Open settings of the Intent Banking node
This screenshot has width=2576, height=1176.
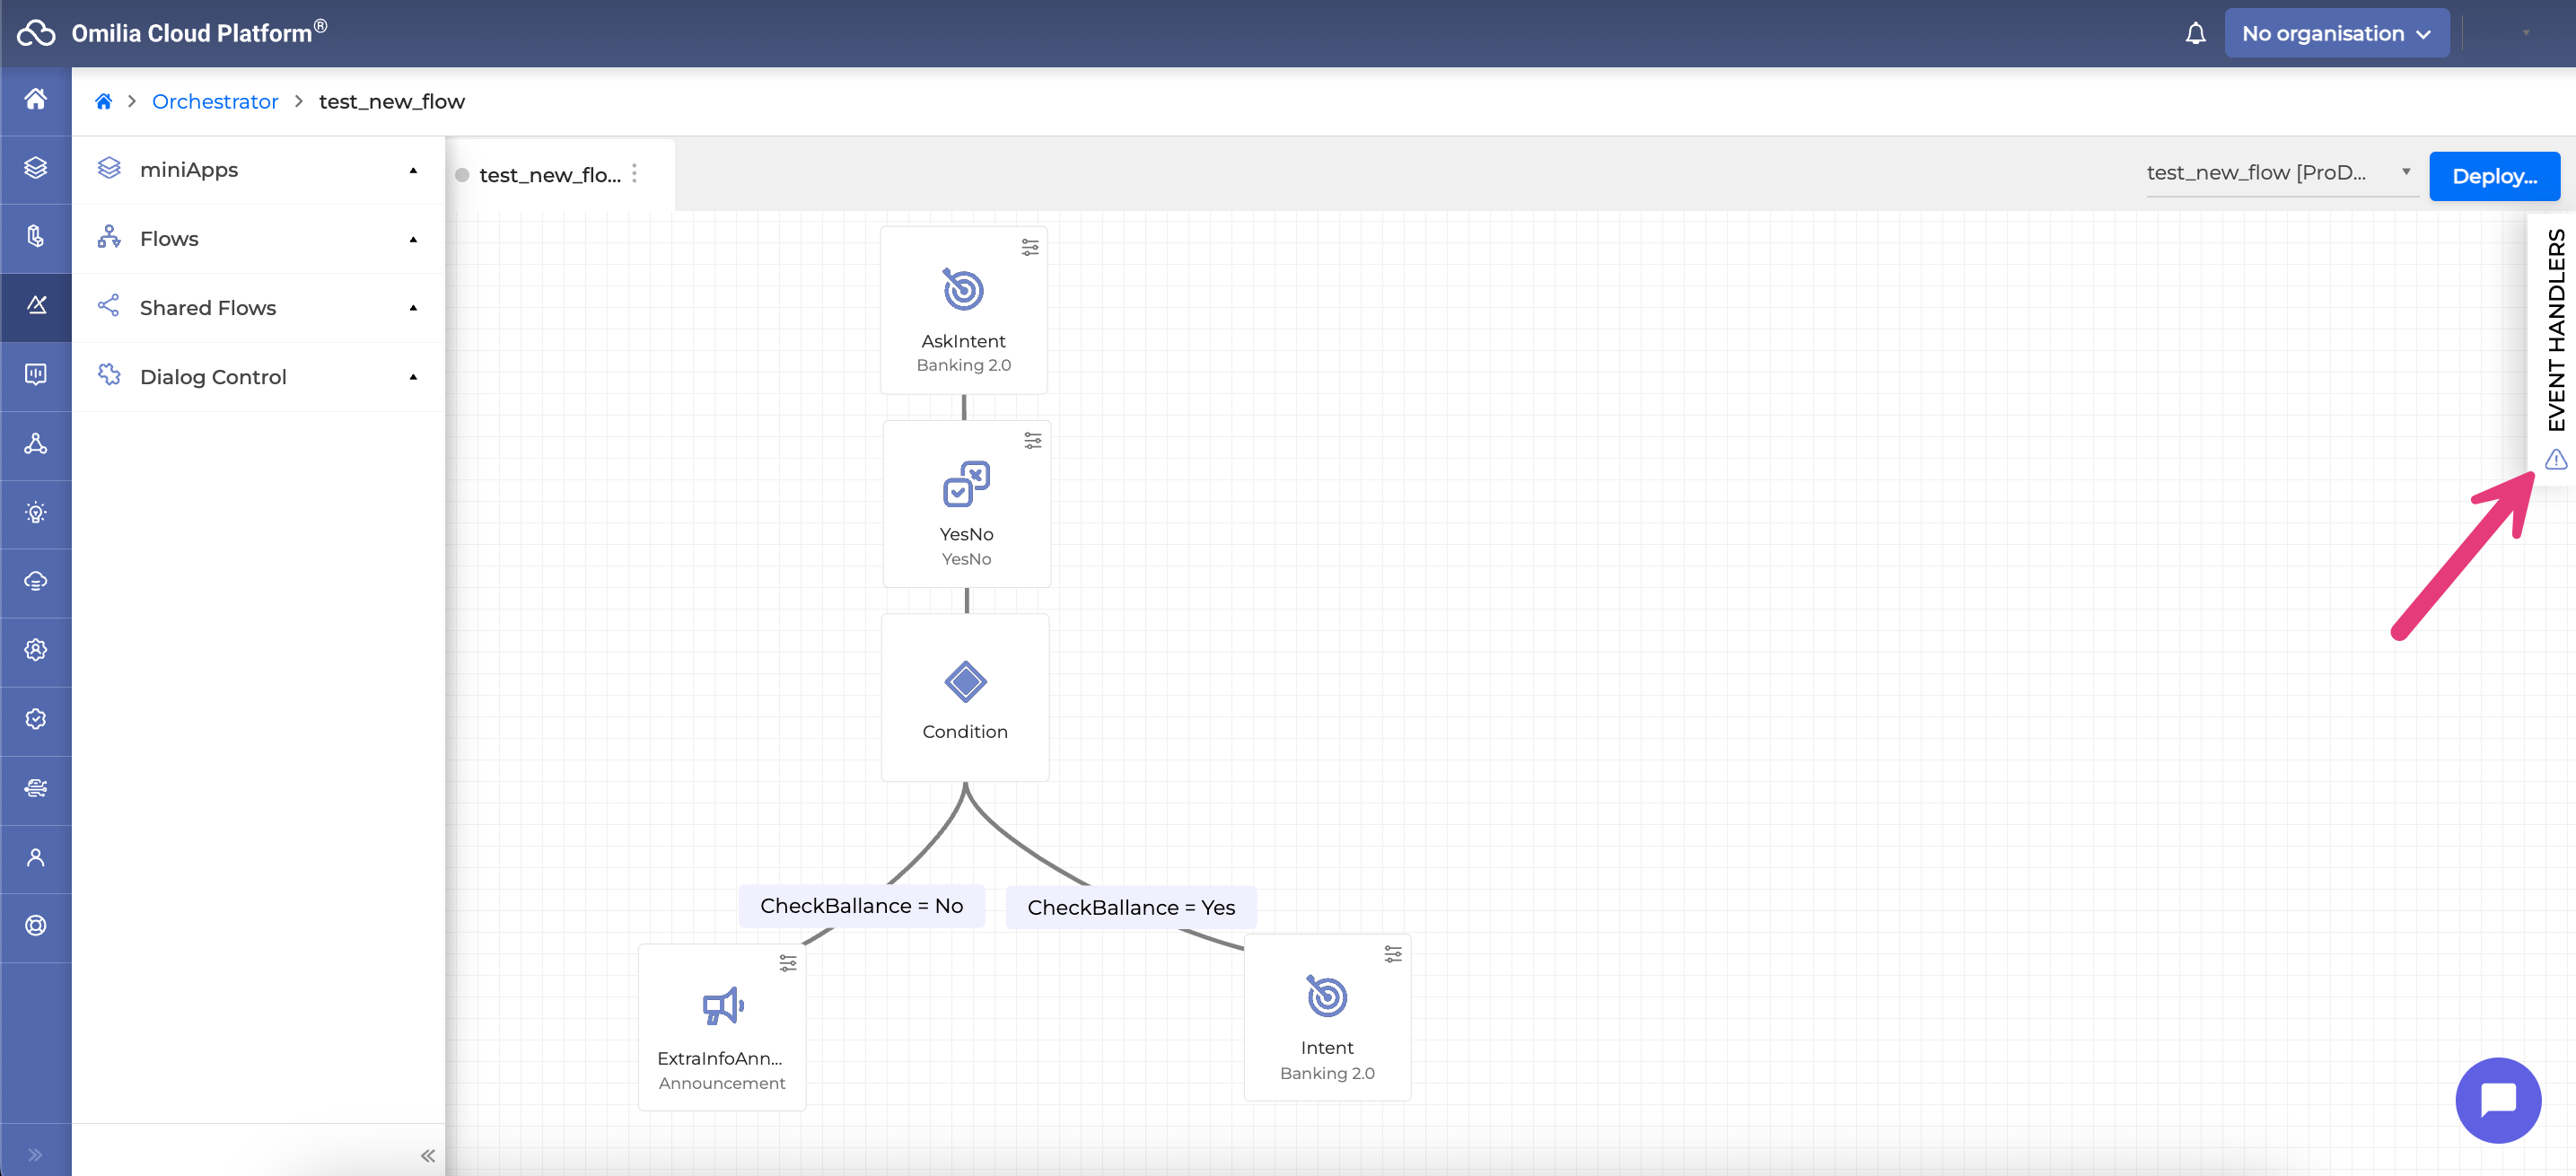pos(1392,954)
